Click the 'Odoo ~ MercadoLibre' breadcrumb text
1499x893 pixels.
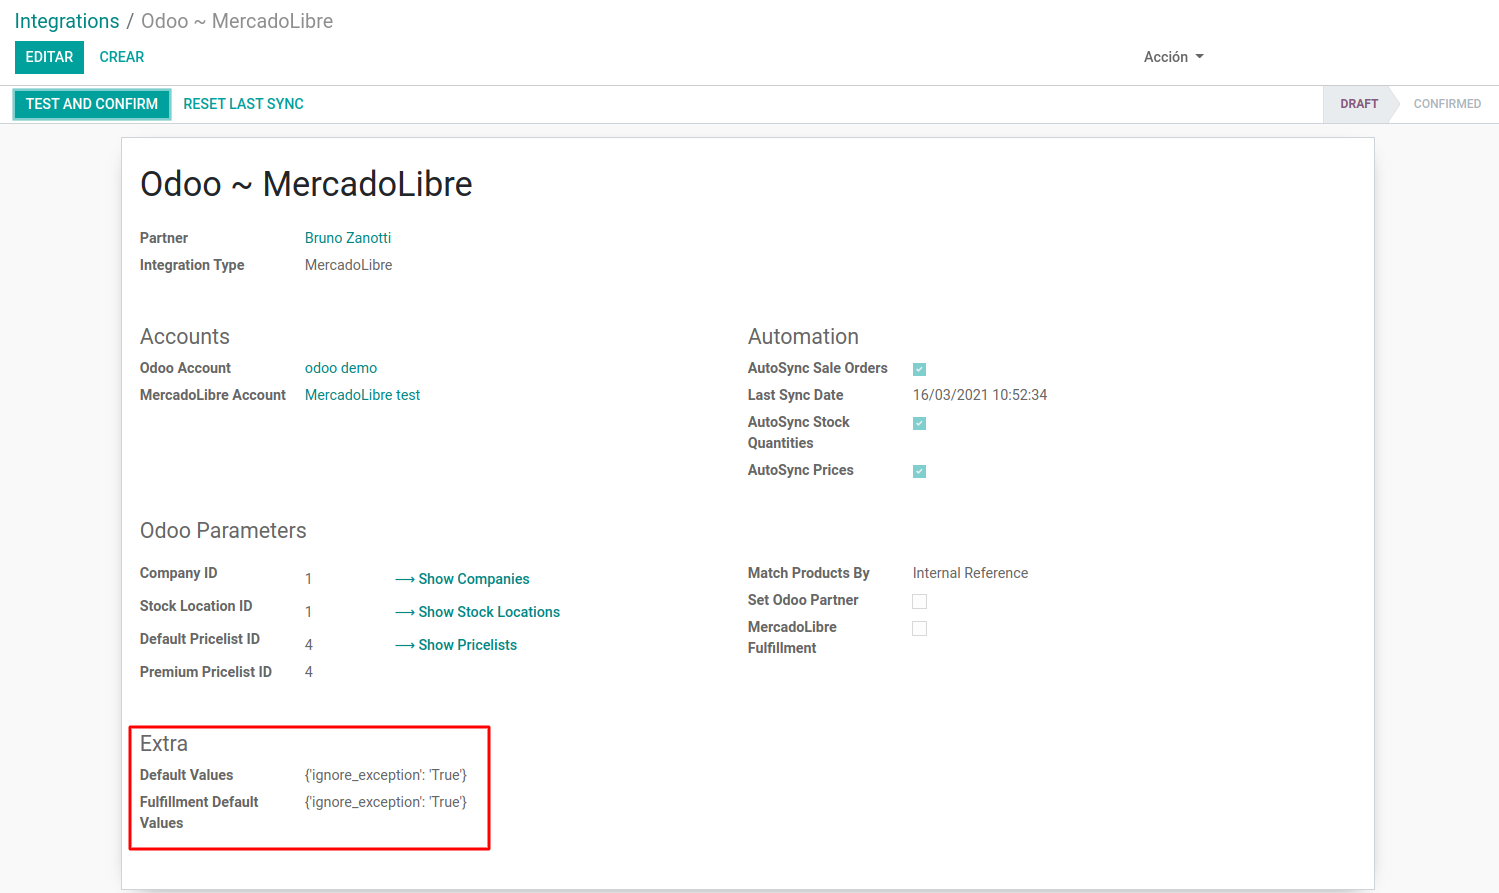[x=237, y=21]
